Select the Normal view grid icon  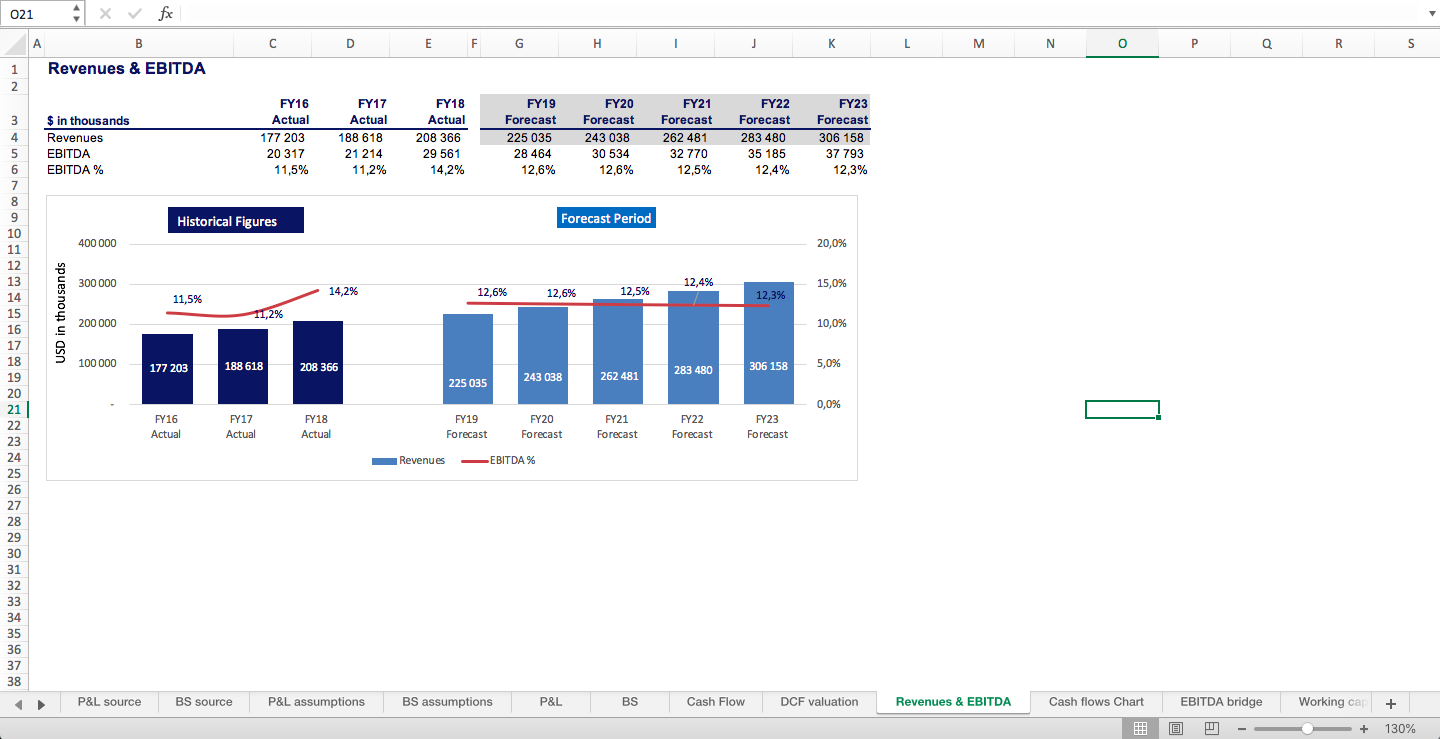[x=1140, y=728]
